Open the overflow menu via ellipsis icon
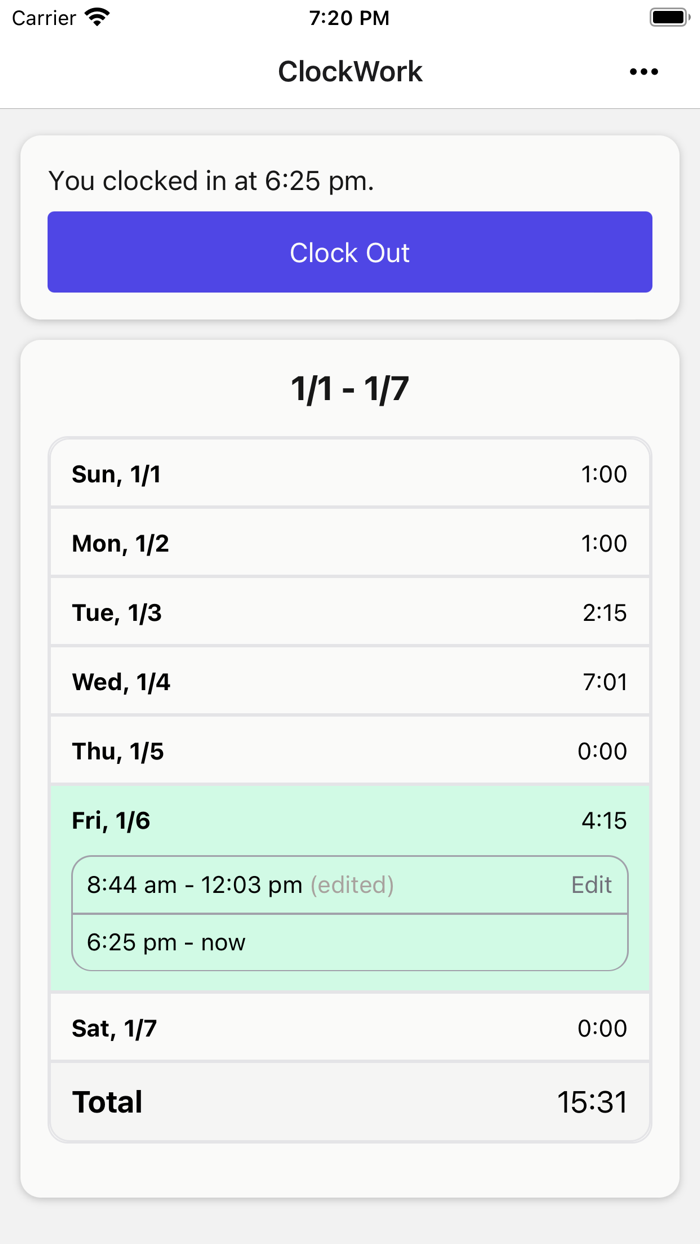The height and width of the screenshot is (1244, 700). [x=644, y=71]
